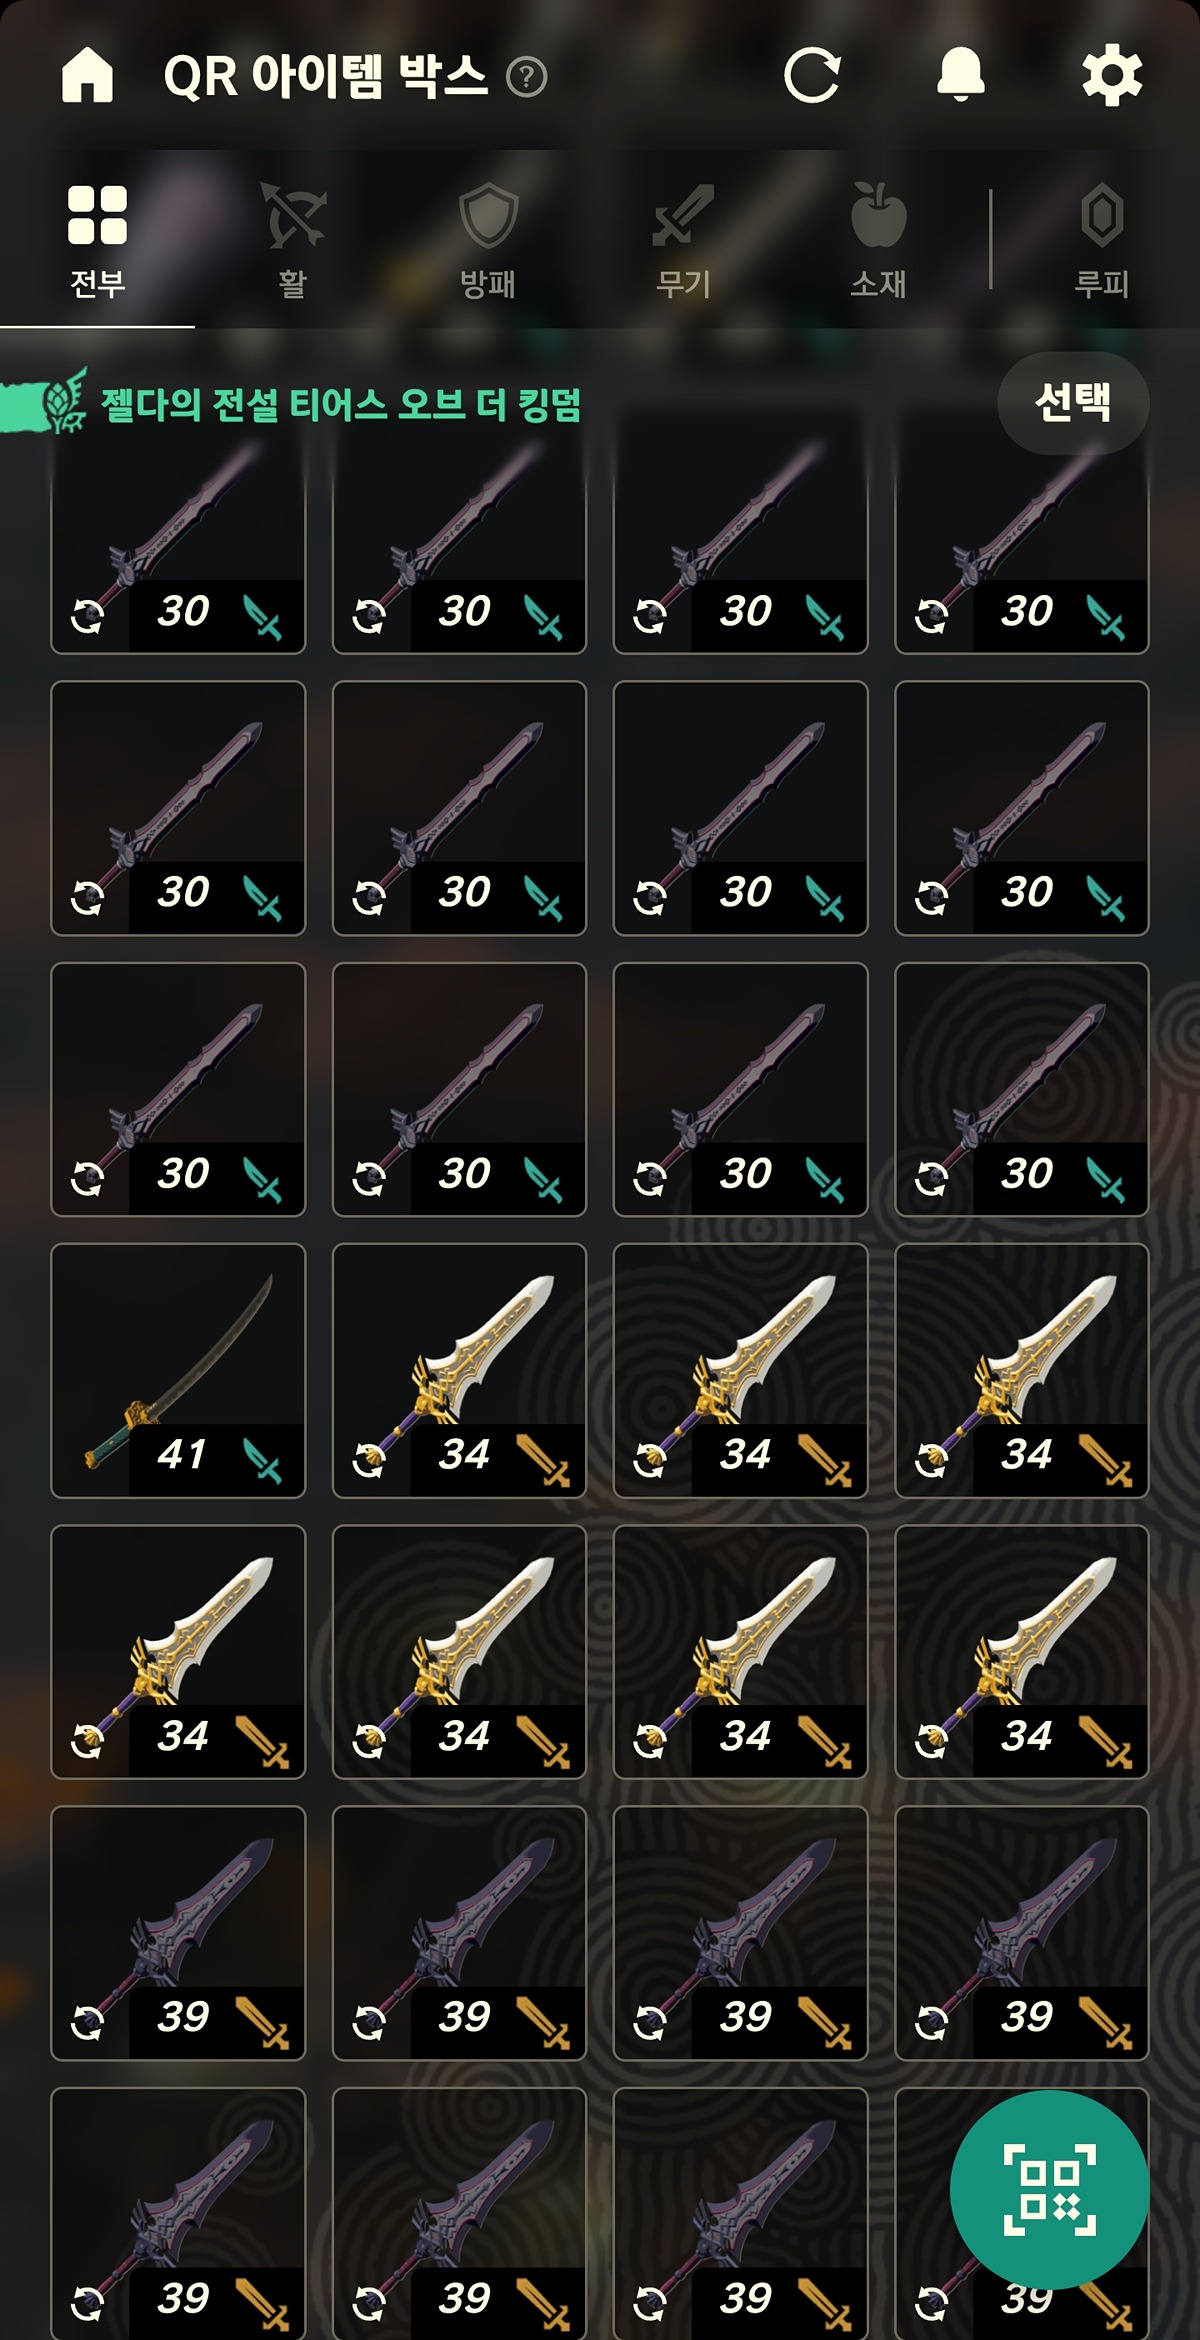Image resolution: width=1200 pixels, height=2340 pixels.
Task: Open the katana item with power 41
Action: click(x=178, y=1370)
